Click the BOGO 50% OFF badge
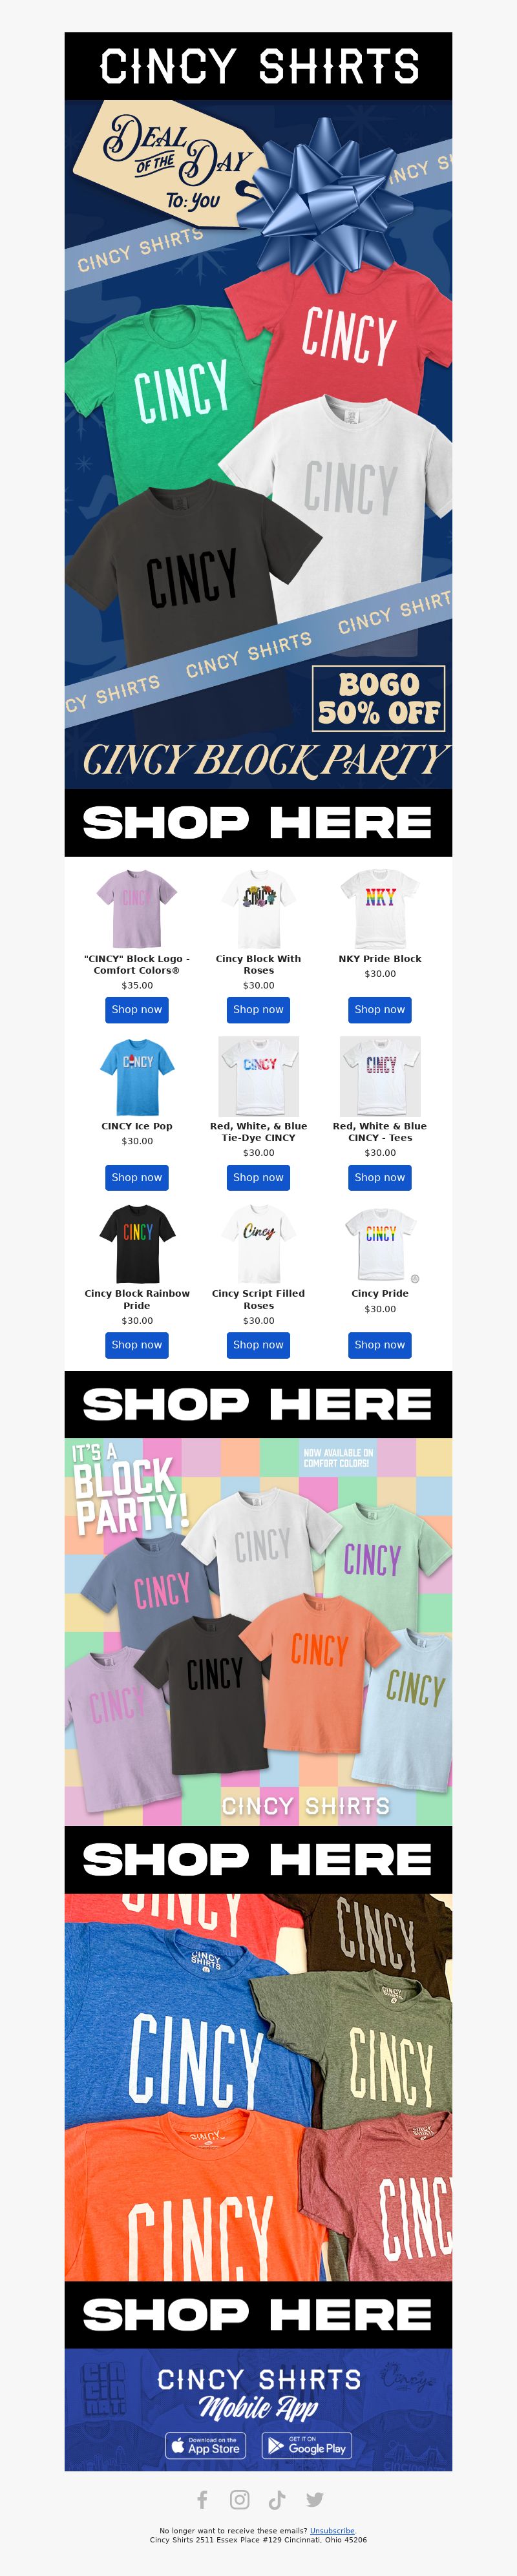517x2576 pixels. [x=378, y=699]
